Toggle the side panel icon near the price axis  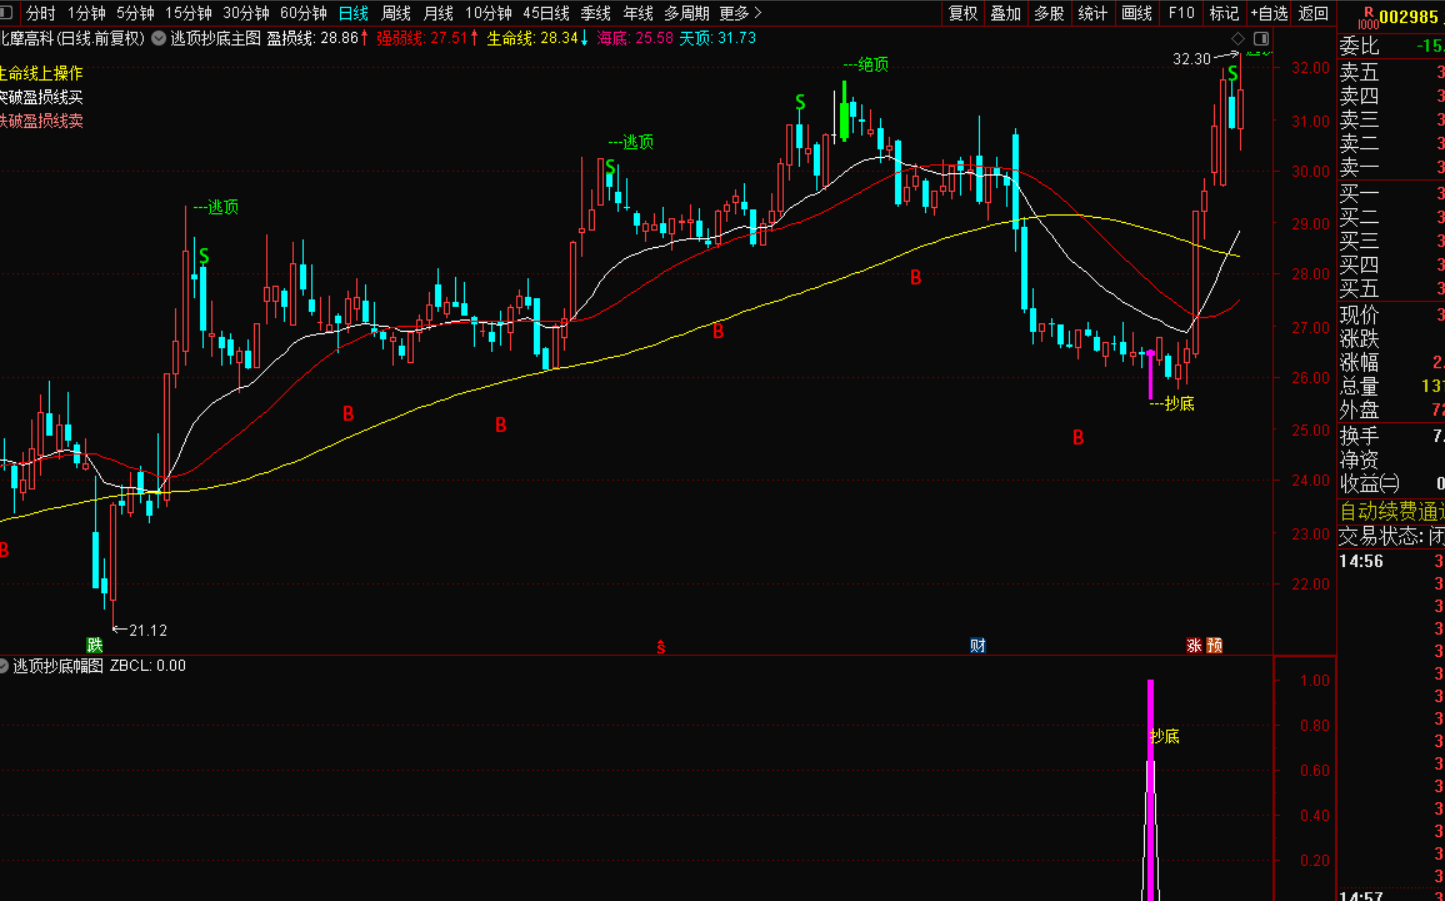(1261, 38)
